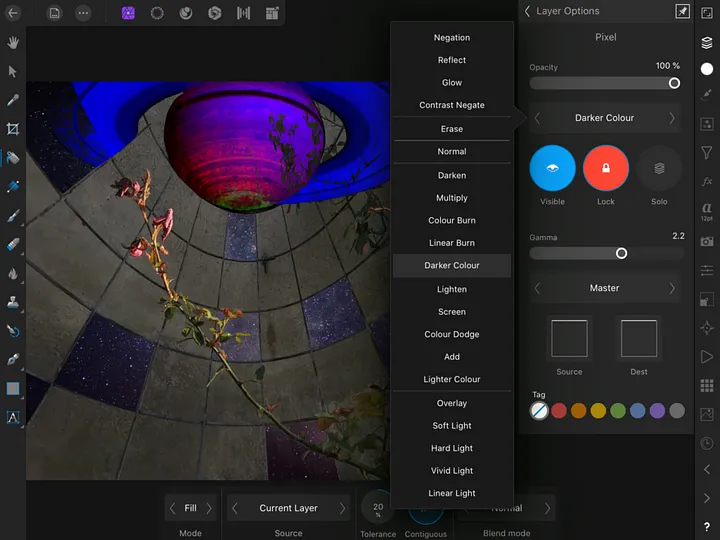Choose Soft Light blend mode
The image size is (720, 540).
pyautogui.click(x=452, y=426)
